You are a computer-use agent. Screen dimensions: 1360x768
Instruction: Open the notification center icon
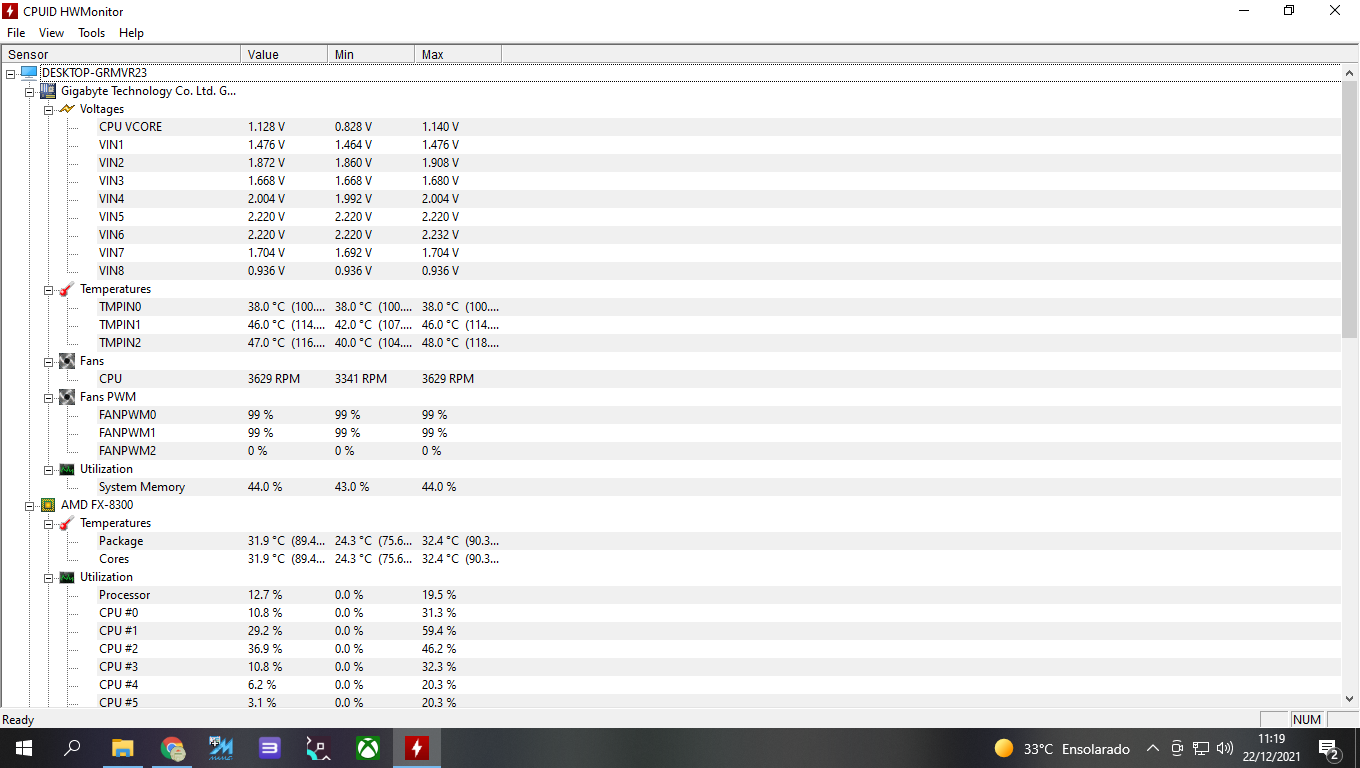point(1330,748)
